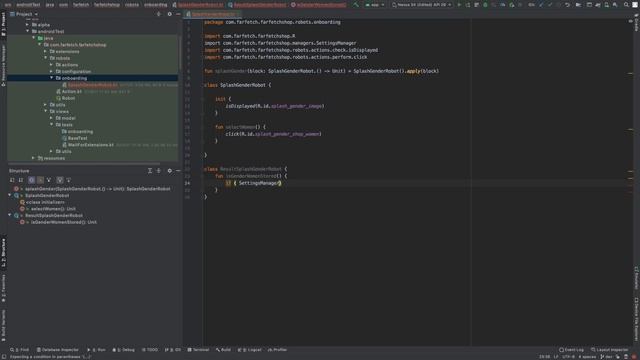Click the Apply Changes icon next to Run
640x360 pixels.
468,5
